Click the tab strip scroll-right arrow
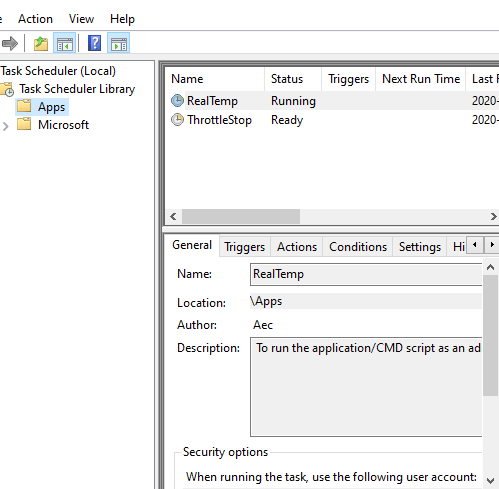 (492, 245)
